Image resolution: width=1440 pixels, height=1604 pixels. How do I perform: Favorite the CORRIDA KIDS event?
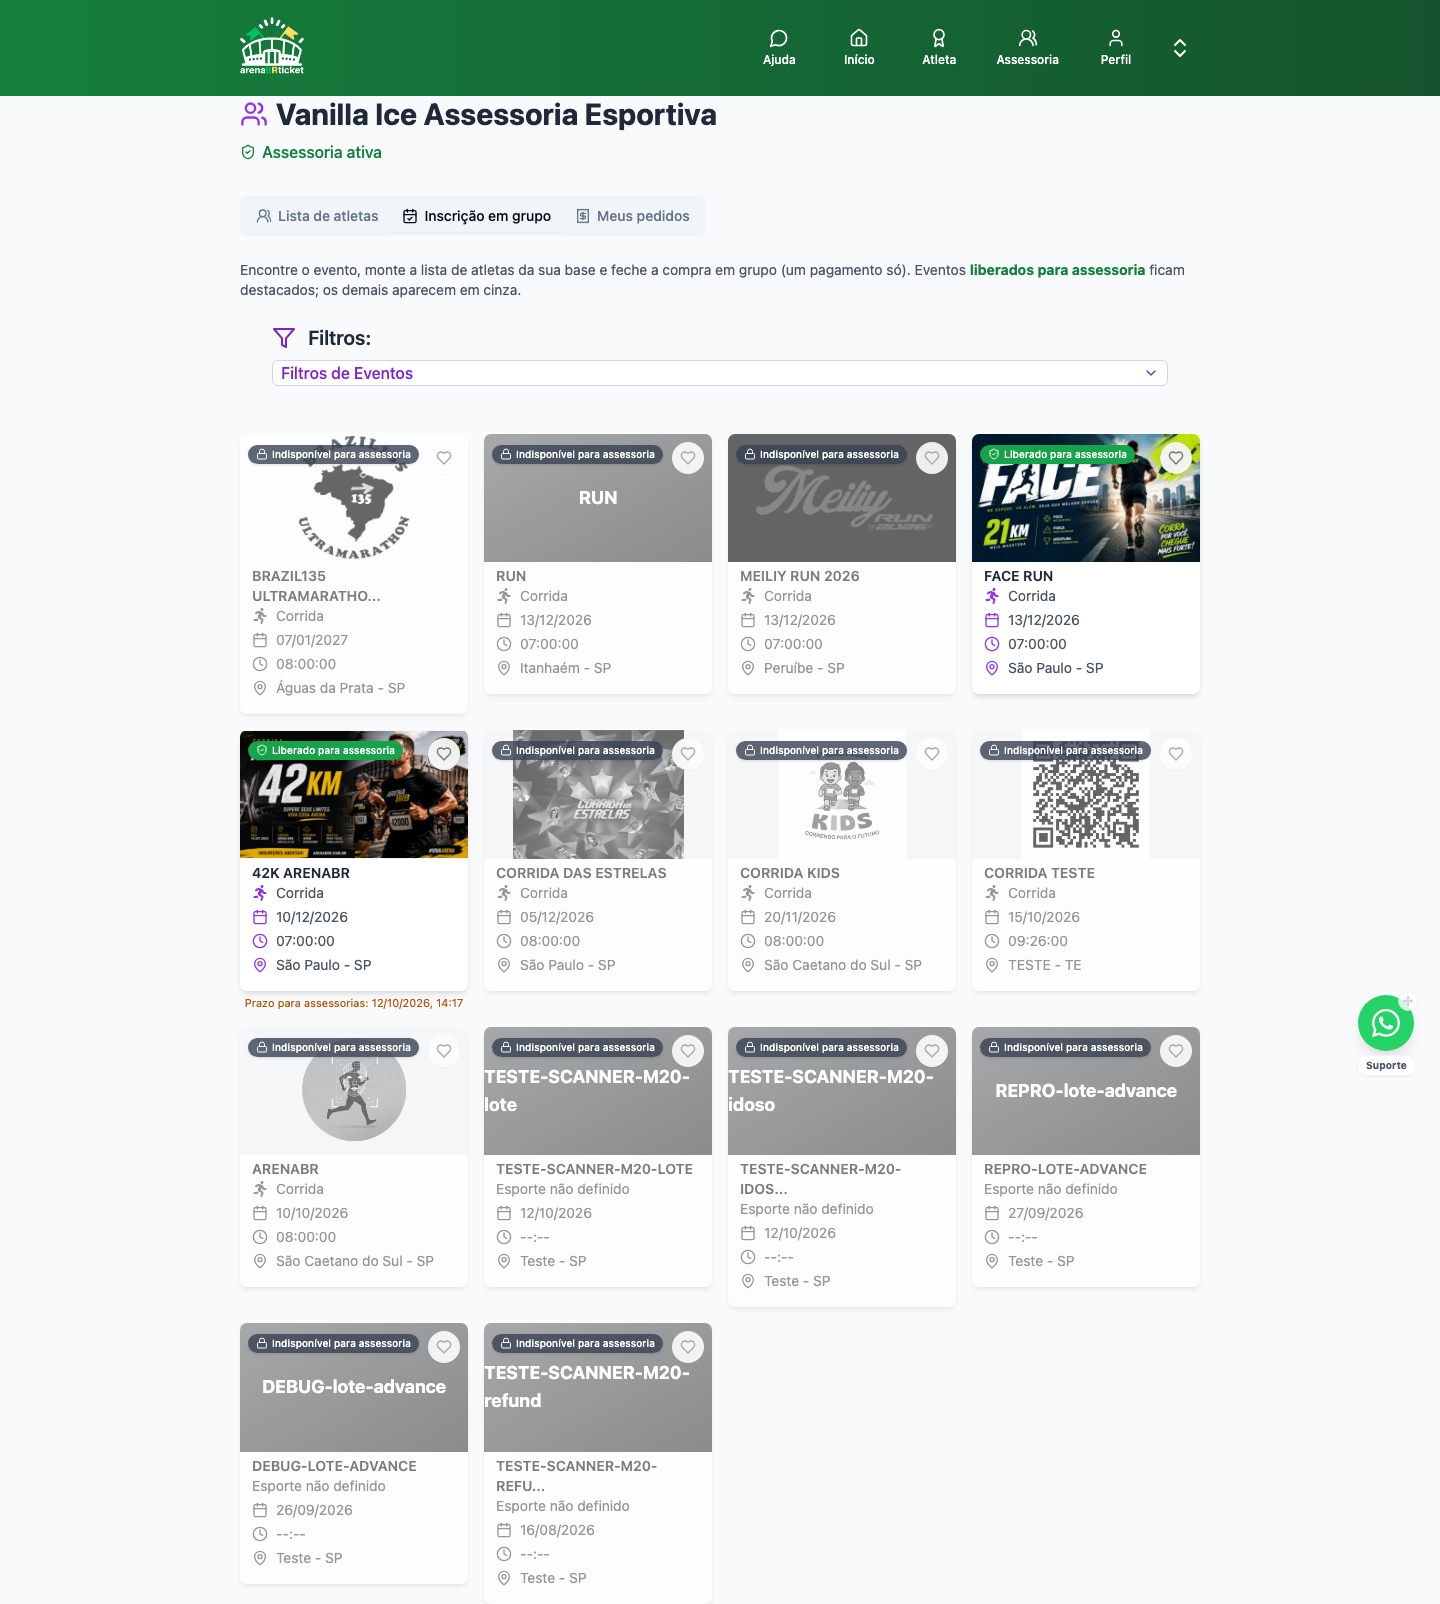click(932, 754)
